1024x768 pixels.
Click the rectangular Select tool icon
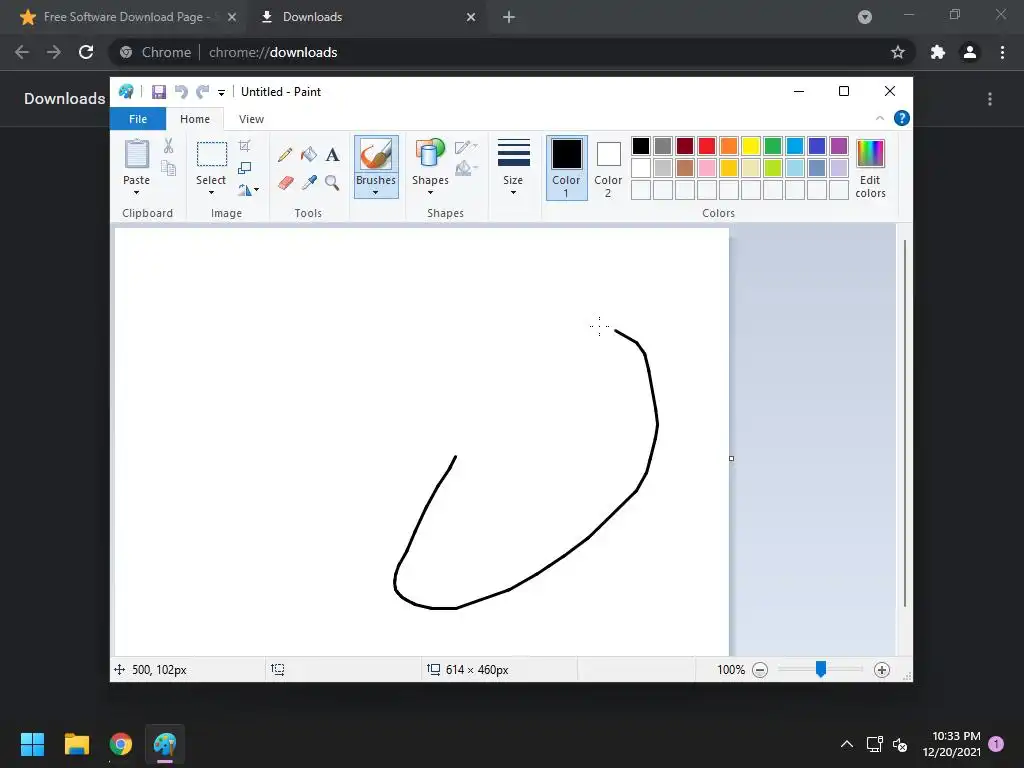click(212, 155)
